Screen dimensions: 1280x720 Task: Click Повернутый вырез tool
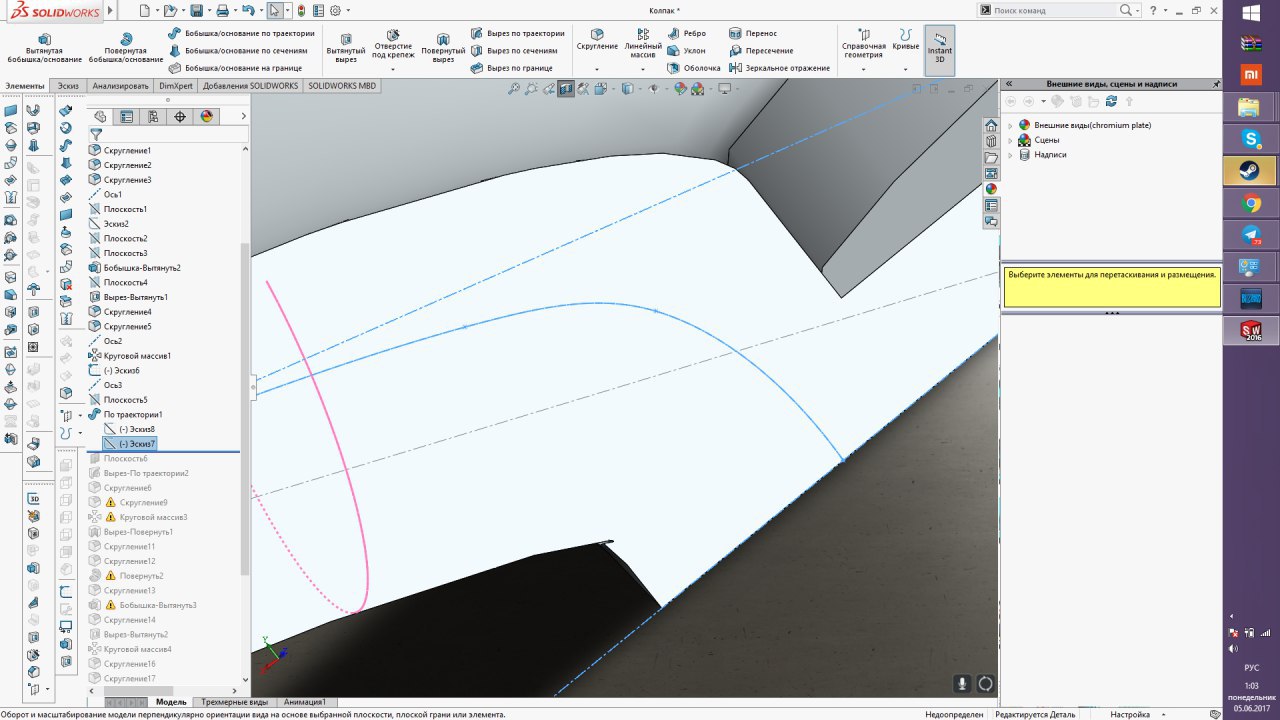tap(443, 47)
